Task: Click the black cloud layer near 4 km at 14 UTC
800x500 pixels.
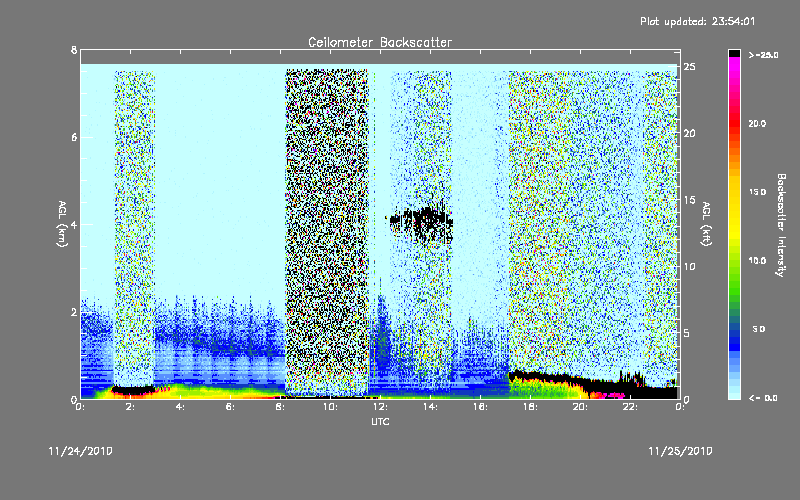Action: click(421, 222)
